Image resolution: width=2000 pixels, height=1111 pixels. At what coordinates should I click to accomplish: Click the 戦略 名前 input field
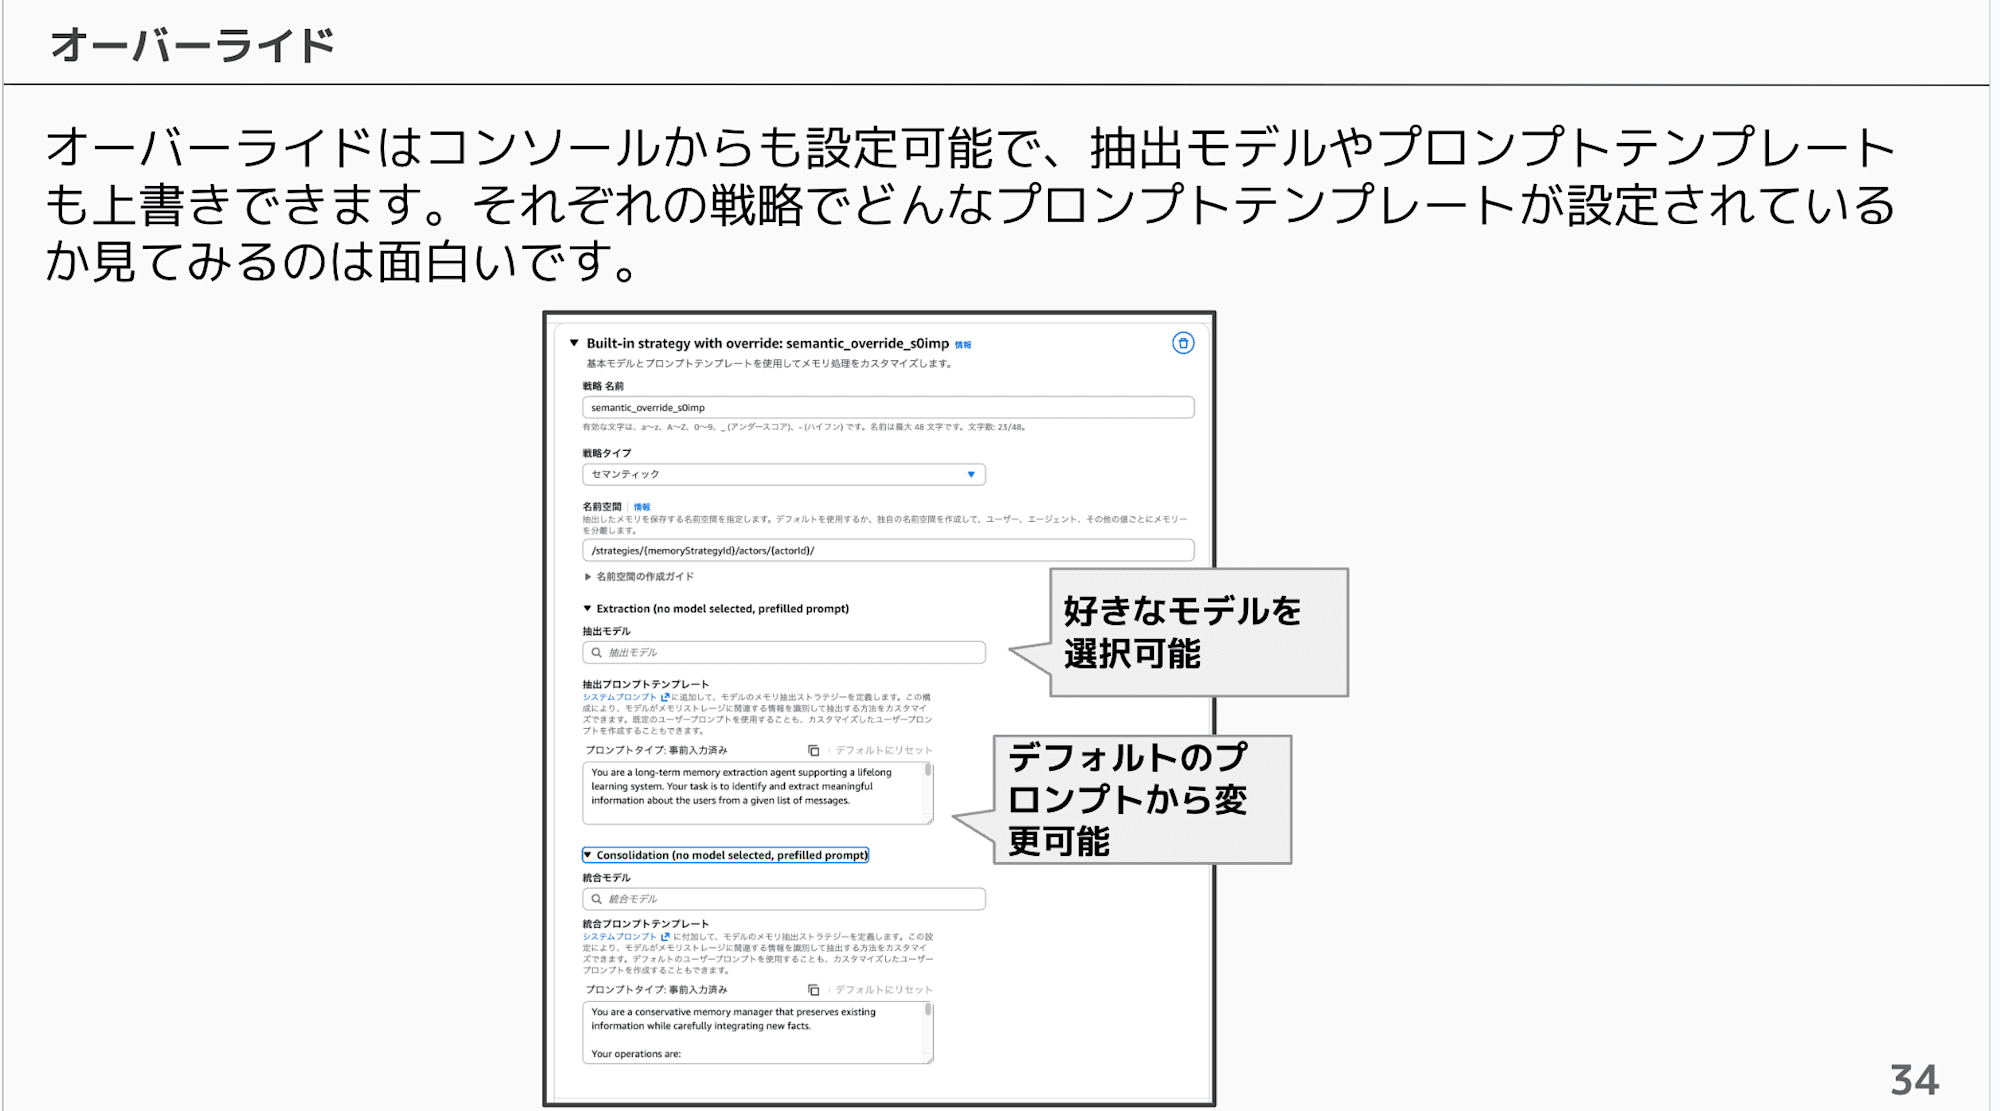point(887,407)
